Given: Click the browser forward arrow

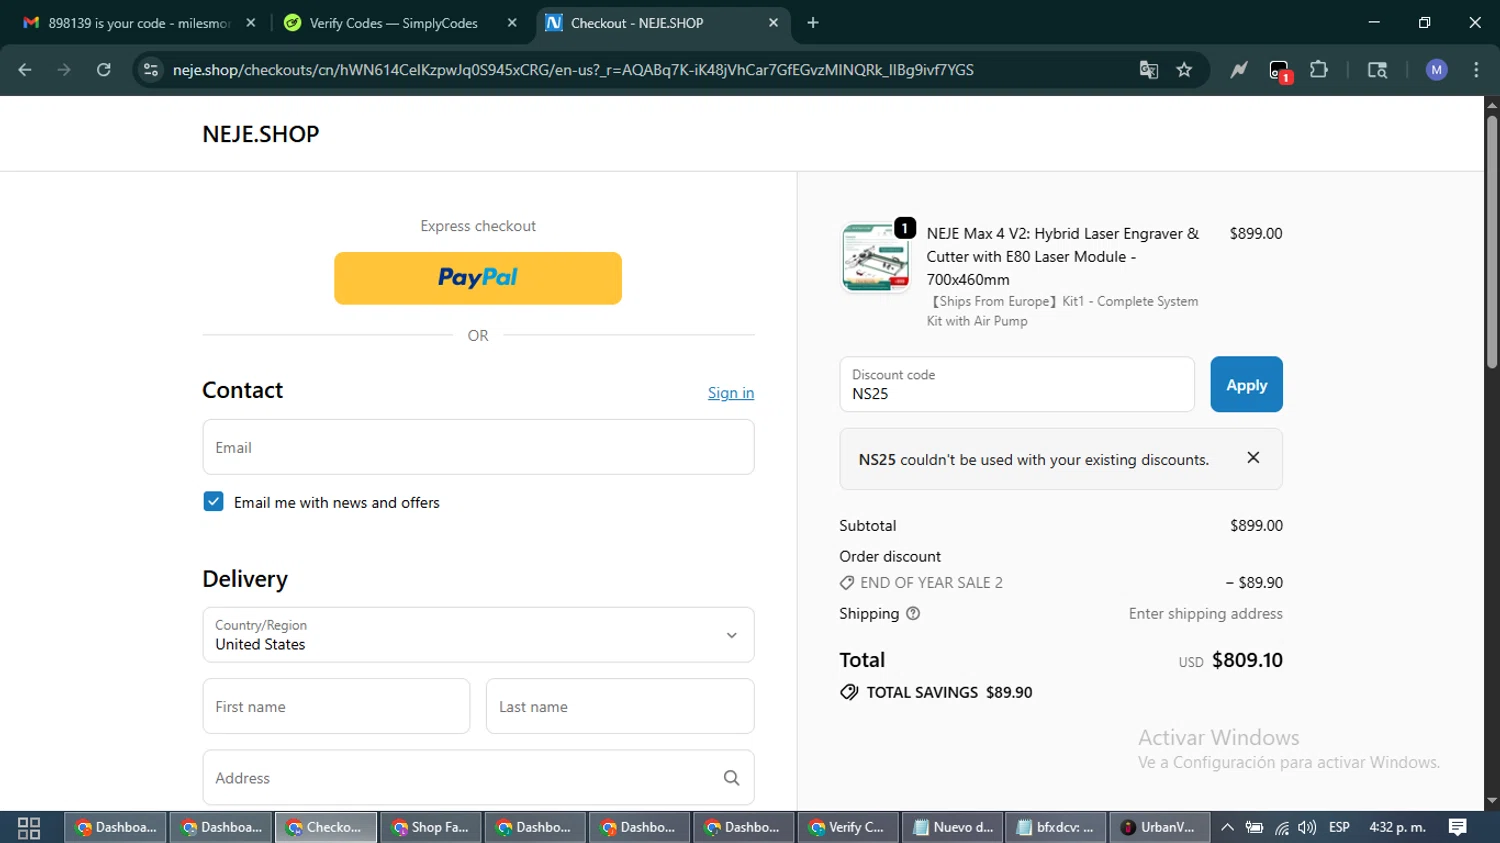Looking at the screenshot, I should pos(64,70).
